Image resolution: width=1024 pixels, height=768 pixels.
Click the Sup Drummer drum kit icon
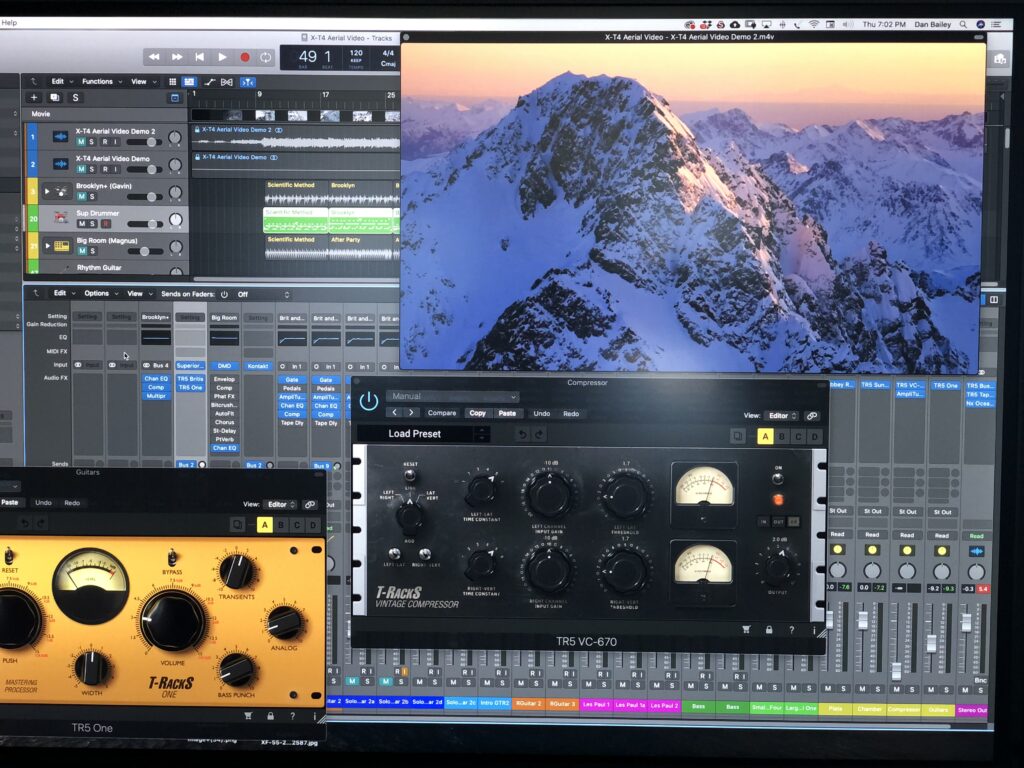coord(61,217)
